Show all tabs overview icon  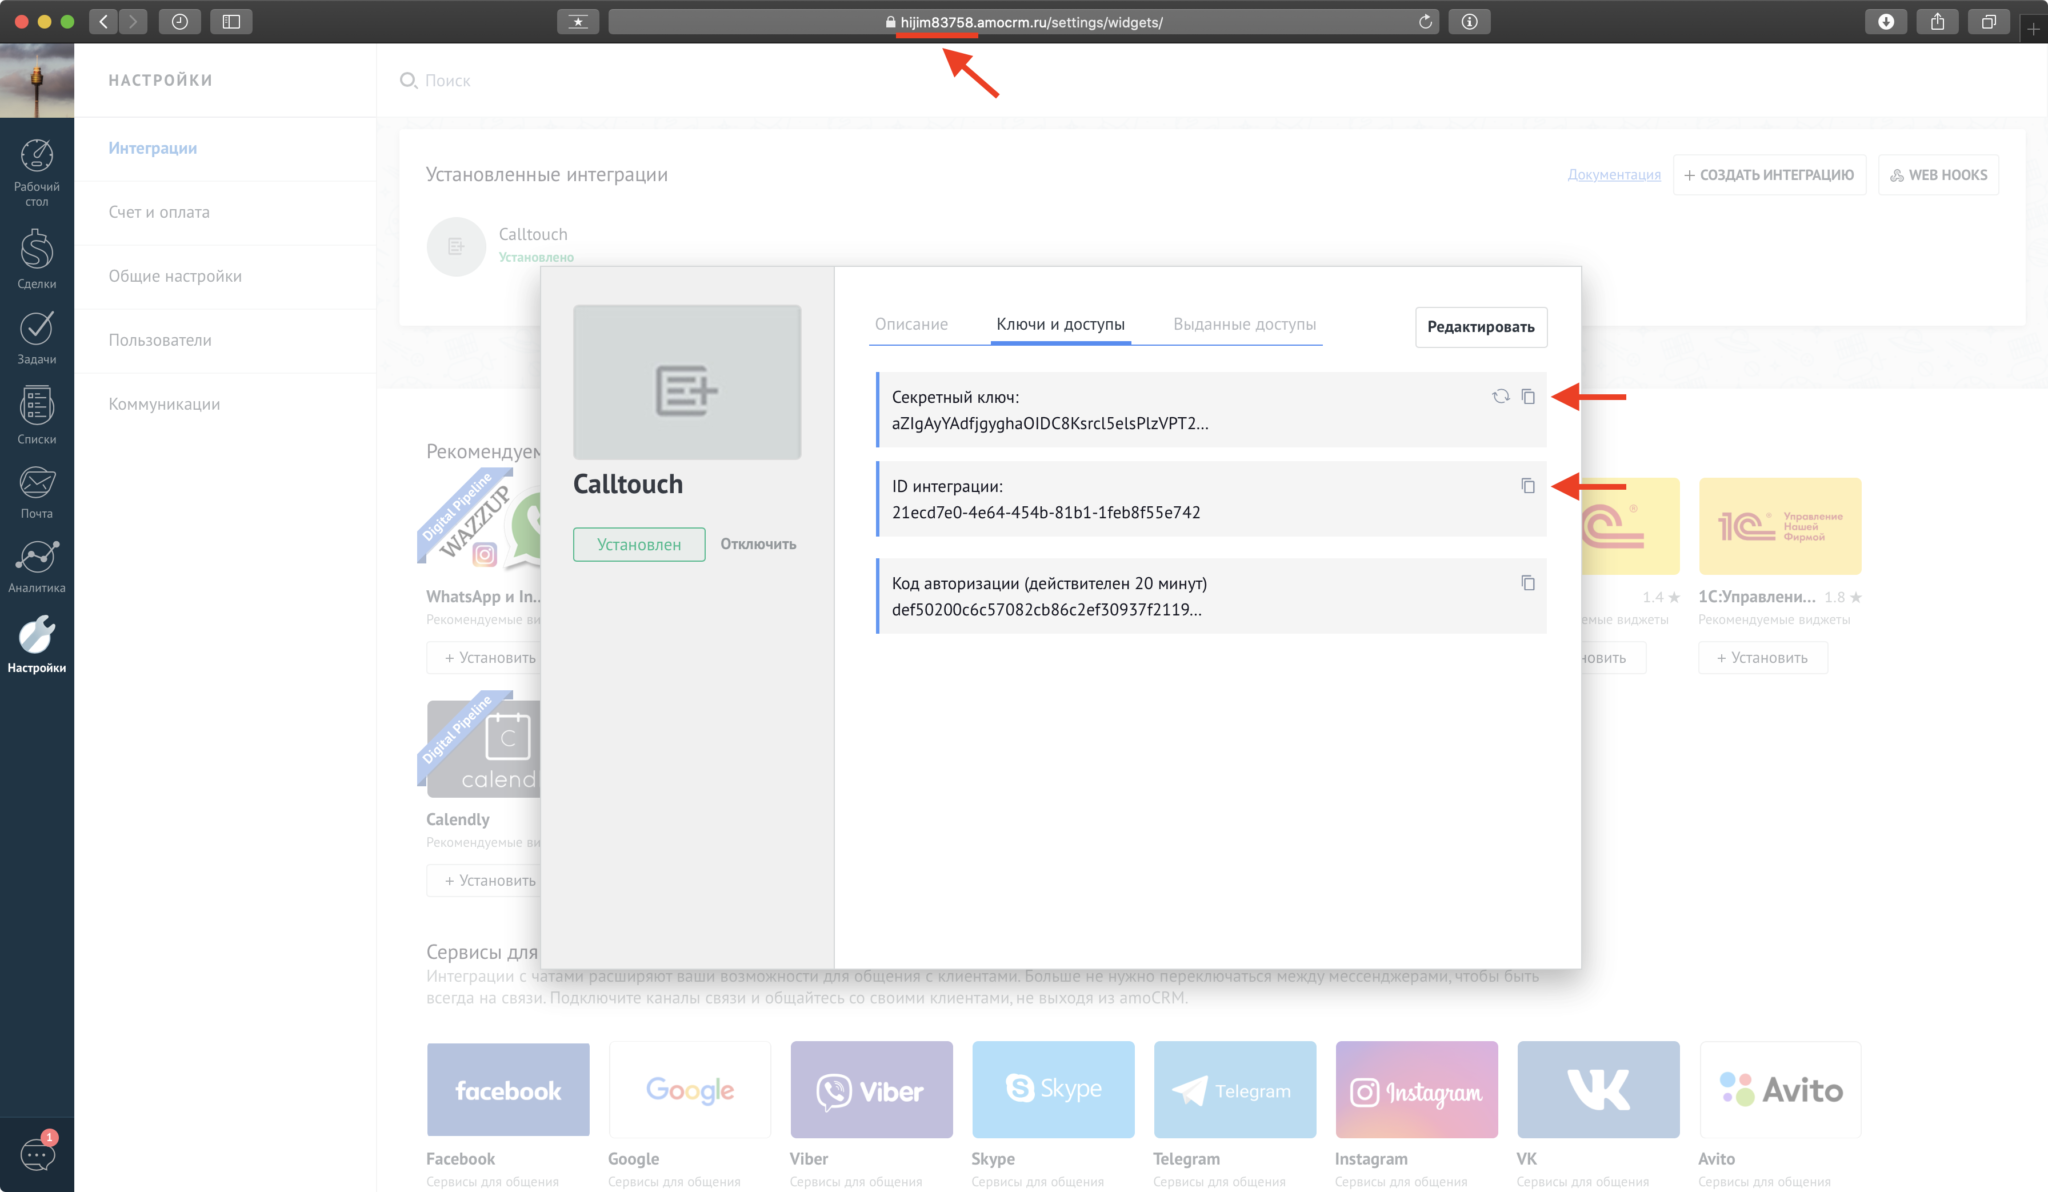[x=1989, y=21]
